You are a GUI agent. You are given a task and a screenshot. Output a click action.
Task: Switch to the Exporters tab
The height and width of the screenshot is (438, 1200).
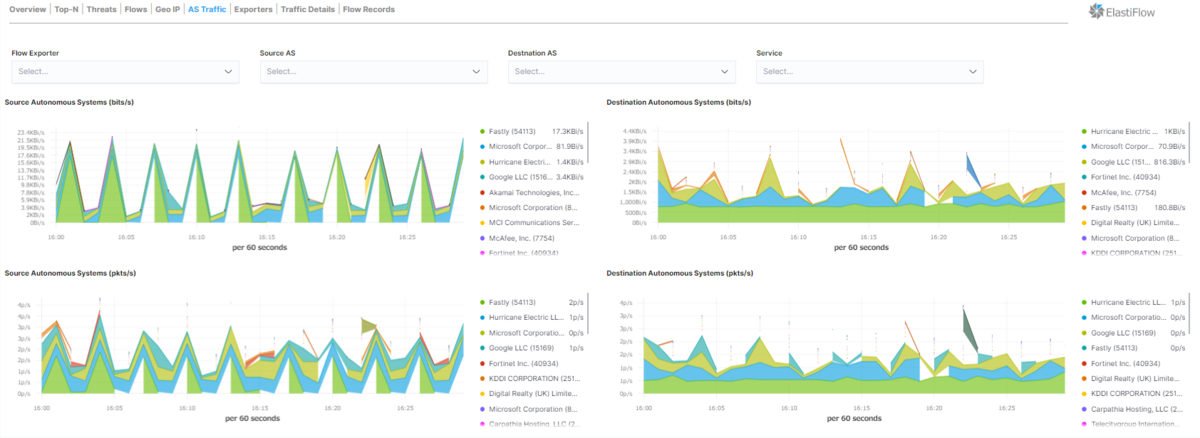(x=253, y=9)
